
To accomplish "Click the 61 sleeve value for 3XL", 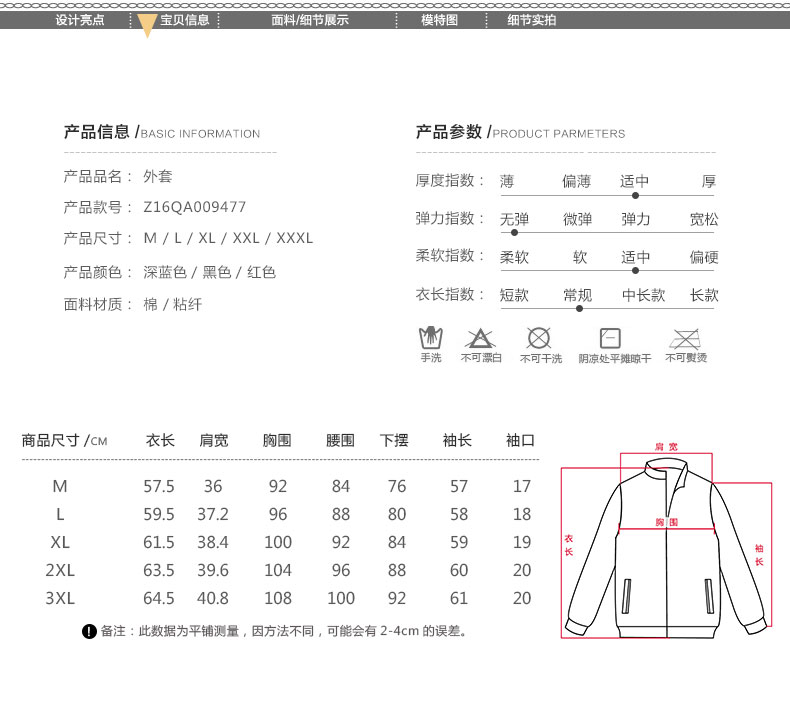I will click(x=459, y=599).
